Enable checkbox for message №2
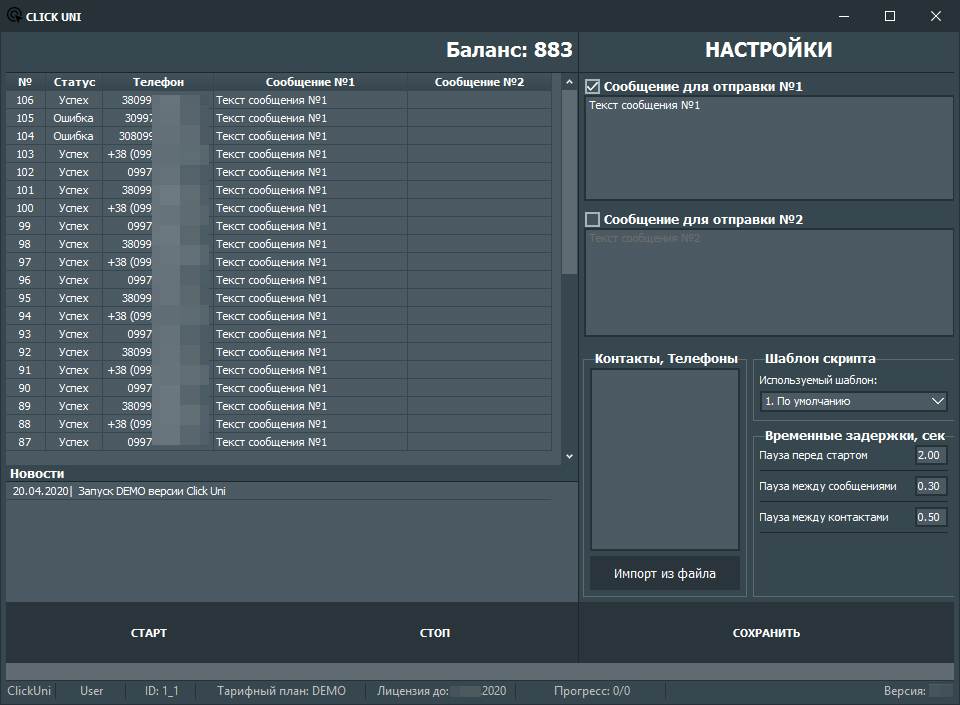960x705 pixels. pos(593,219)
